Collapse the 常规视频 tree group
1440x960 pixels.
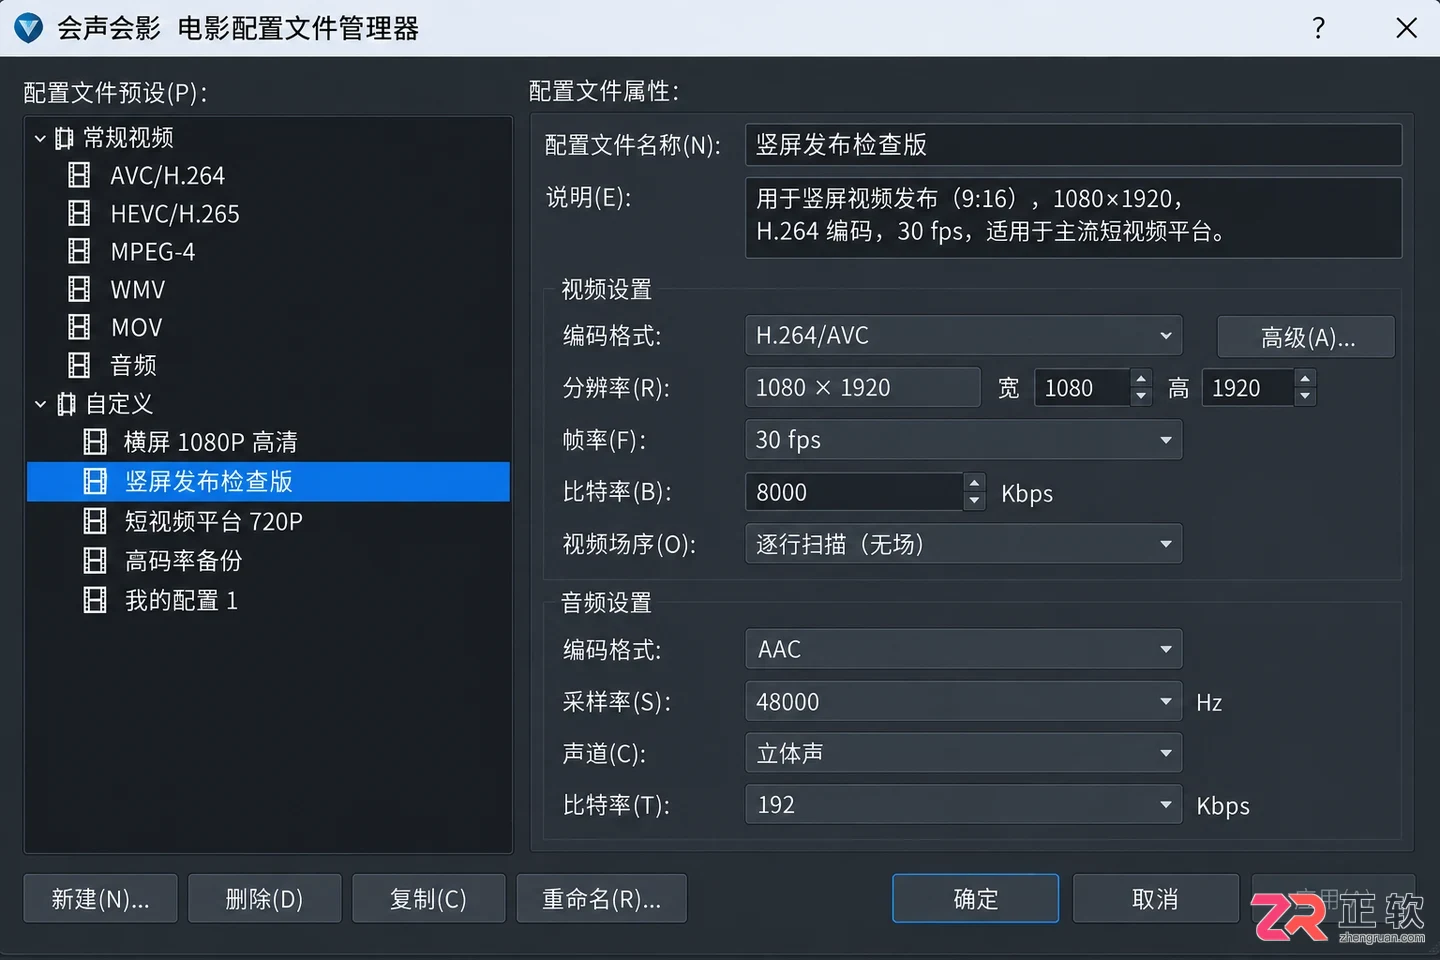(40, 138)
